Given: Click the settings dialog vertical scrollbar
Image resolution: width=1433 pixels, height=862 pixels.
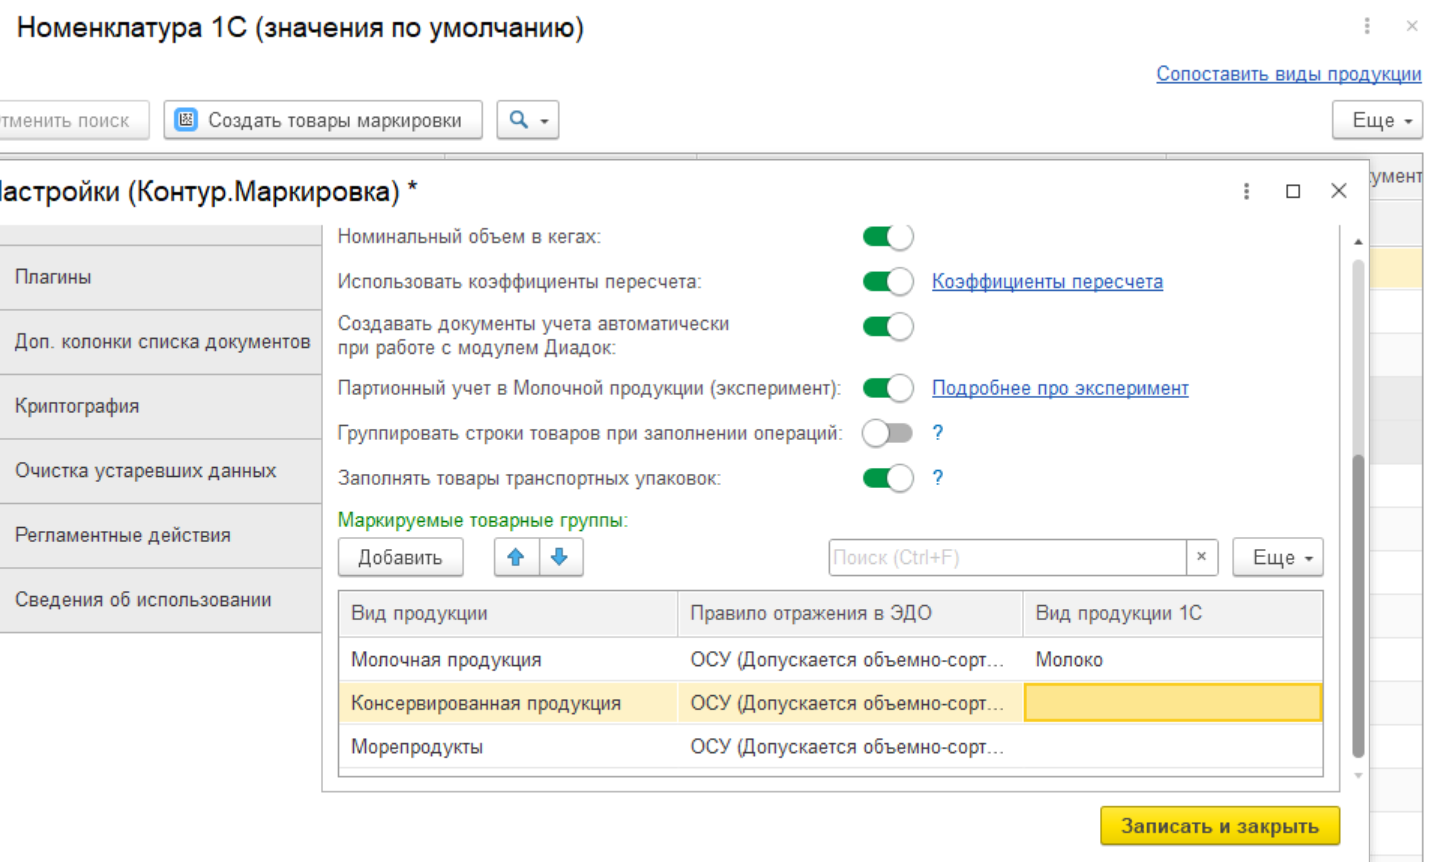Looking at the screenshot, I should (x=1357, y=600).
